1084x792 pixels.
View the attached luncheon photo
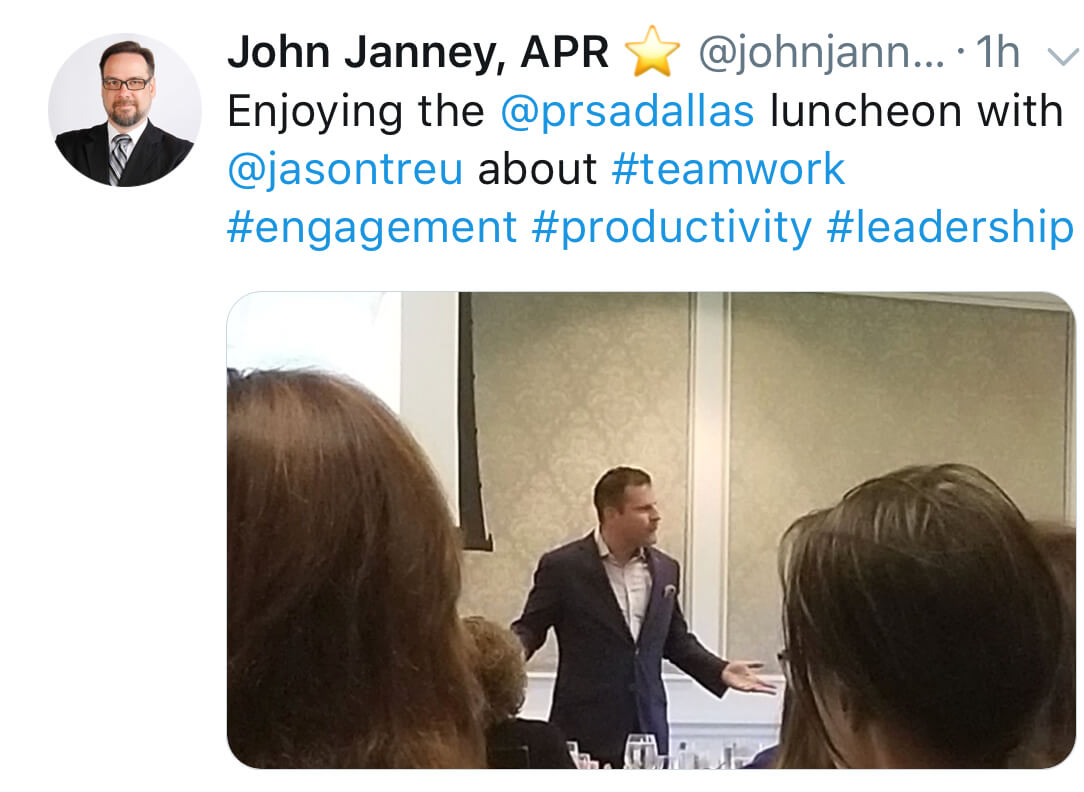click(651, 530)
